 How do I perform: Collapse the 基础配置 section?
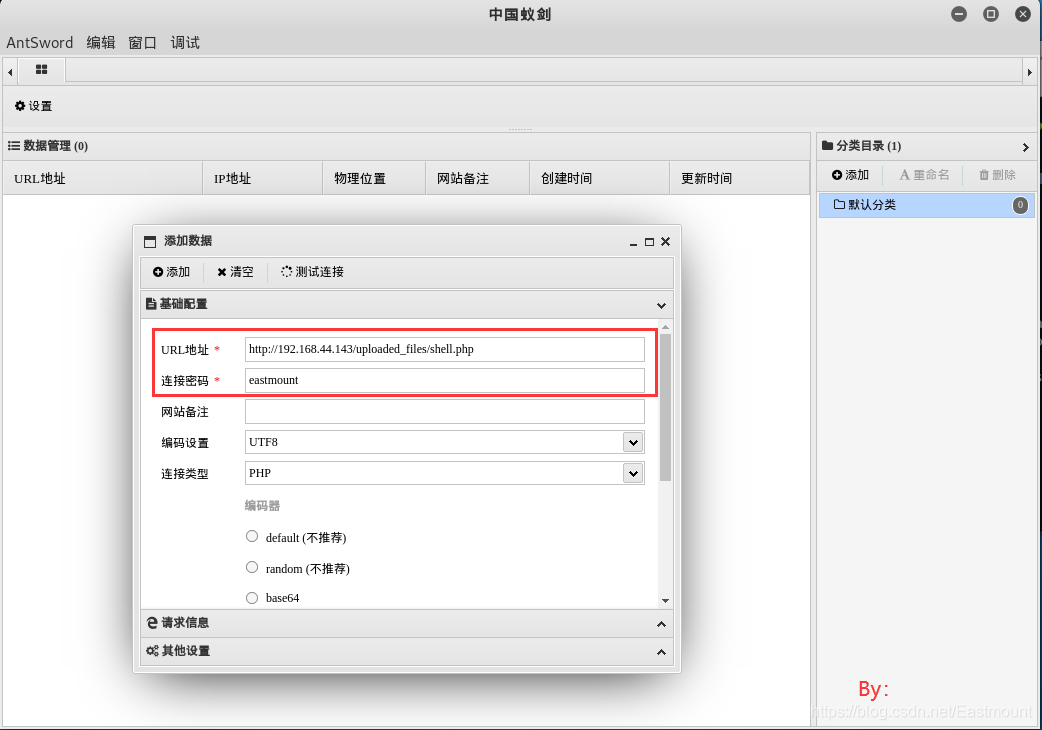pyautogui.click(x=661, y=306)
